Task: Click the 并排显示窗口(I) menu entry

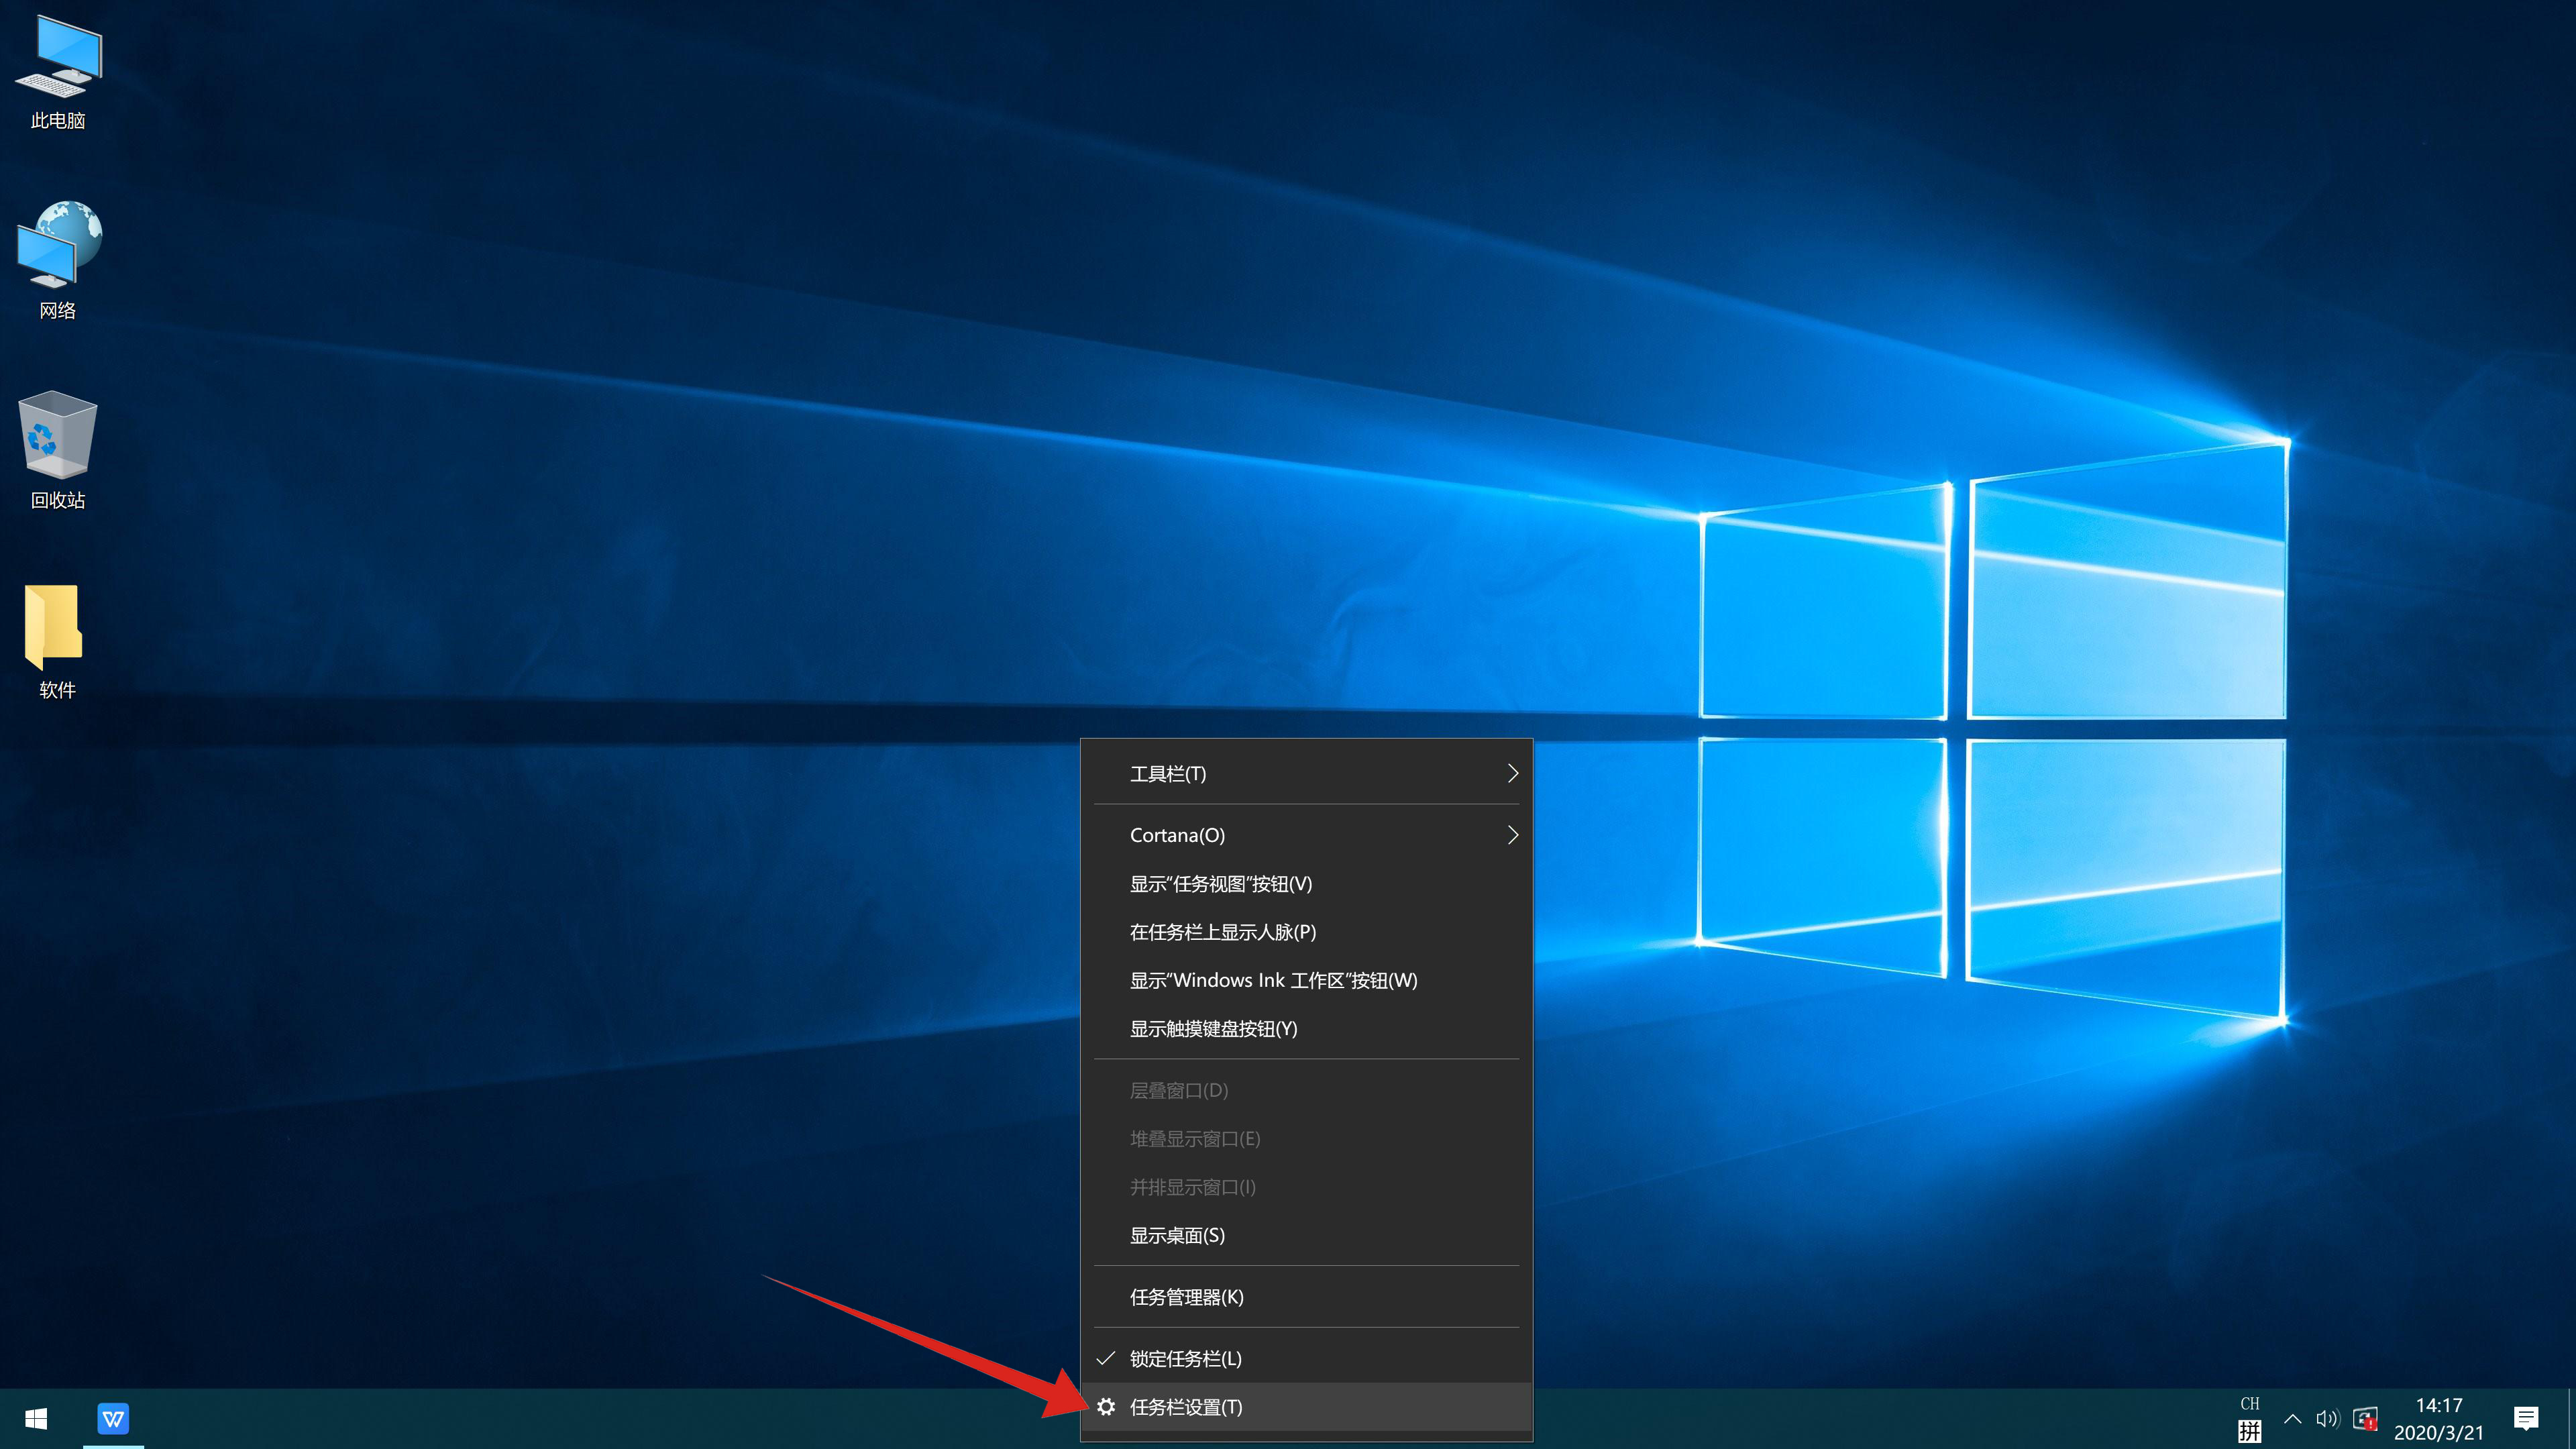Action: [x=1306, y=1187]
